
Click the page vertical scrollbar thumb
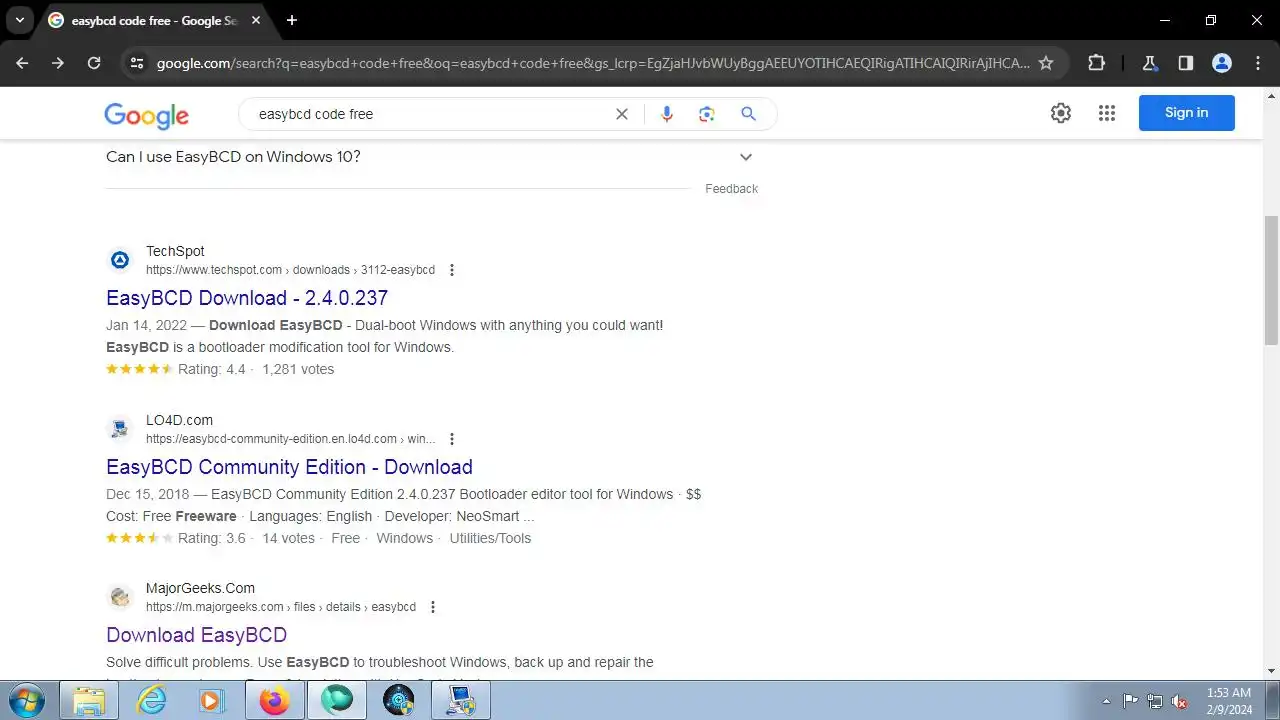pos(1272,280)
